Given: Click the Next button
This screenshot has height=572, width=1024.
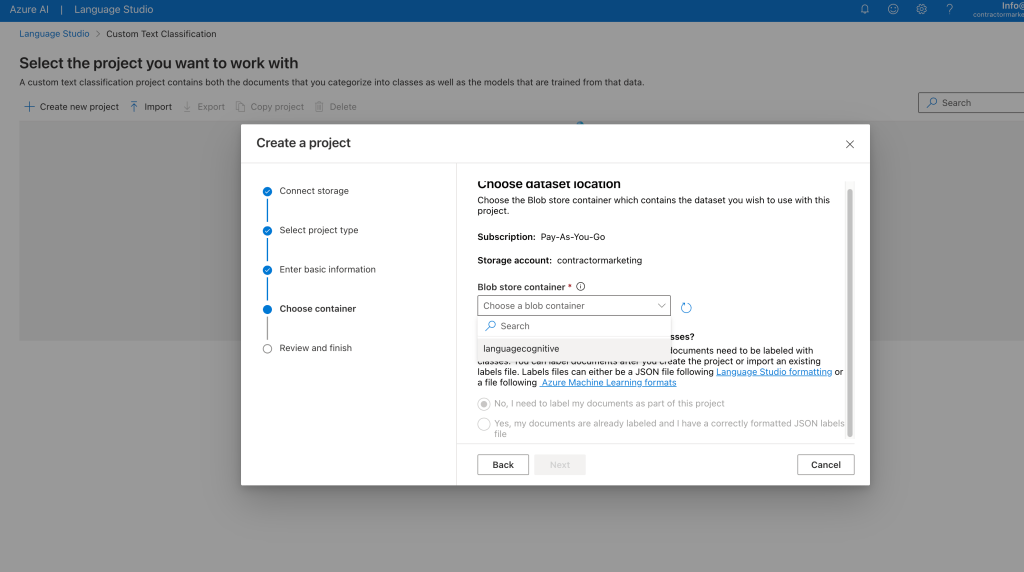Looking at the screenshot, I should coord(560,465).
